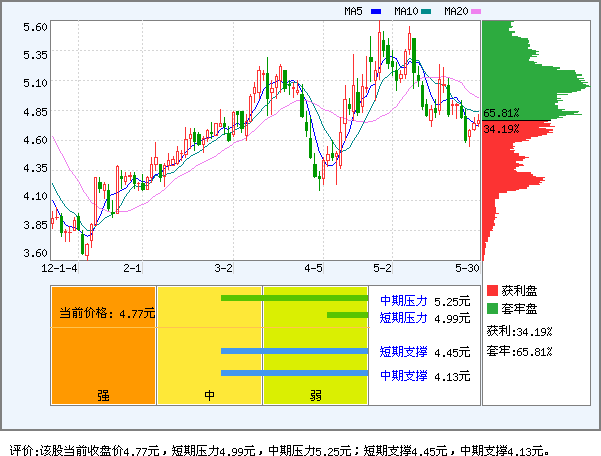The height and width of the screenshot is (456, 601).
Task: Click the 4.13元 mid-term support value
Action: [452, 377]
